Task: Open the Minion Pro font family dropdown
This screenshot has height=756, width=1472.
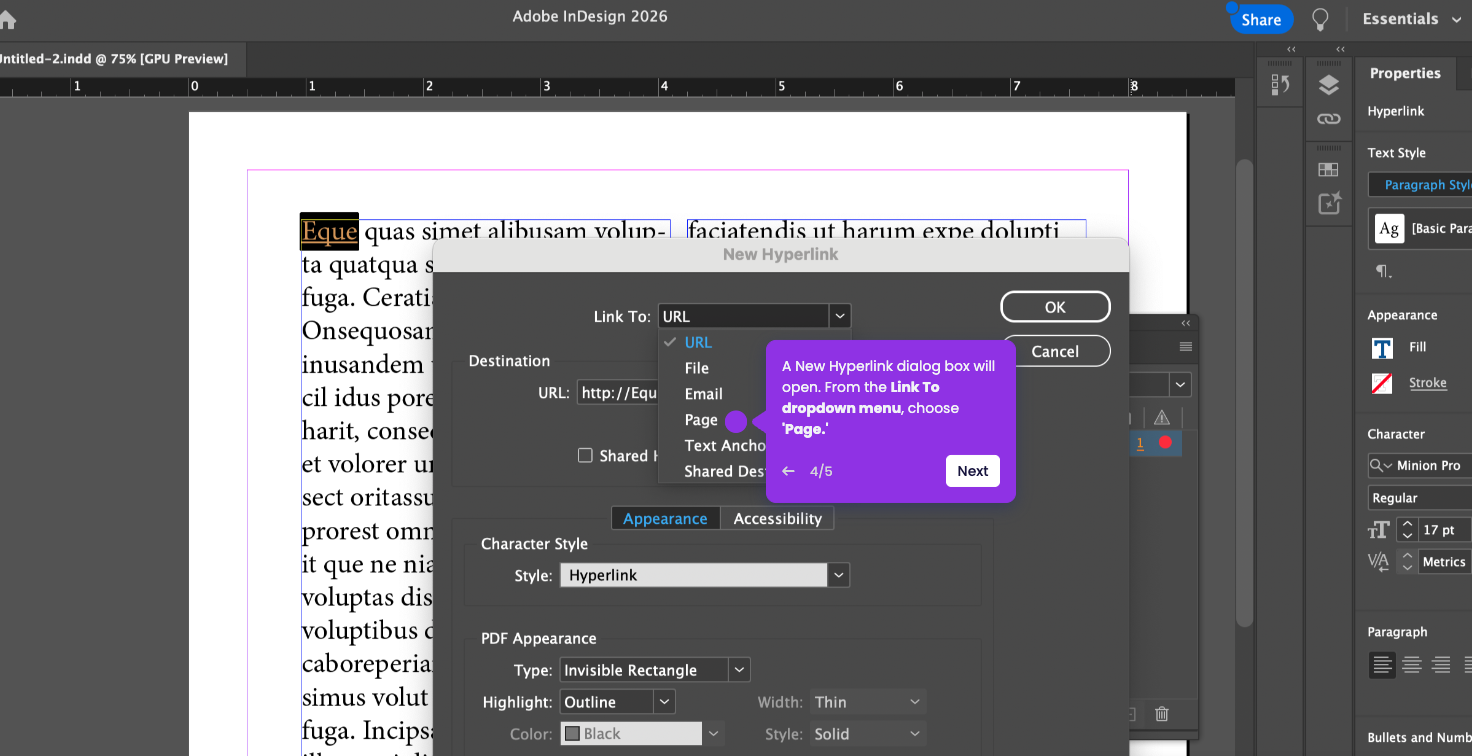Action: 1420,465
